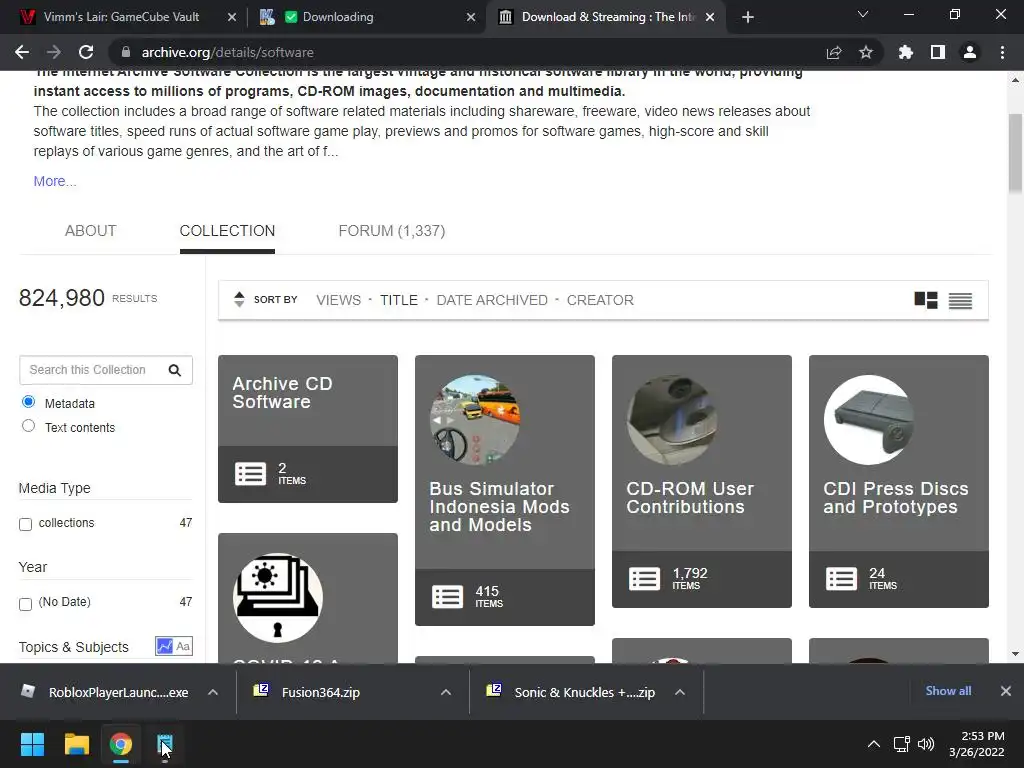Switch to list view layout
The image size is (1024, 768).
[960, 300]
